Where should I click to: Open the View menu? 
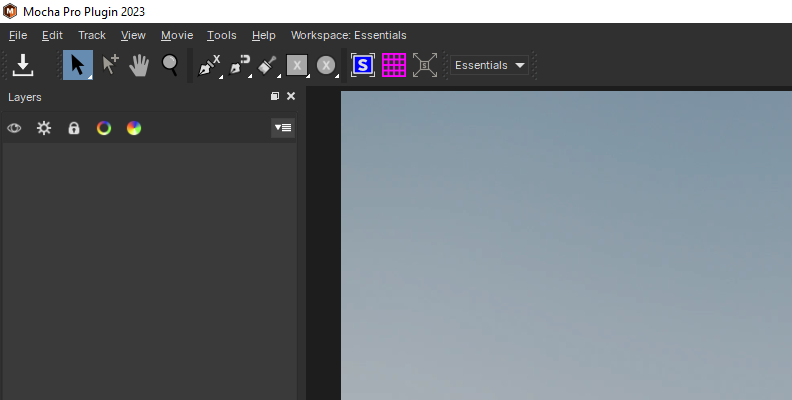tap(133, 35)
